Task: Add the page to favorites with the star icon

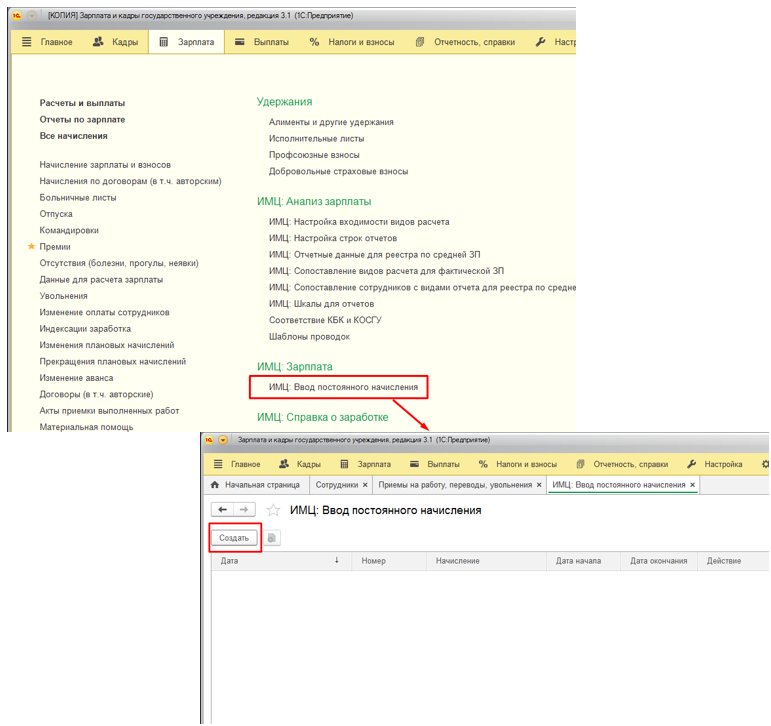Action: [x=273, y=510]
